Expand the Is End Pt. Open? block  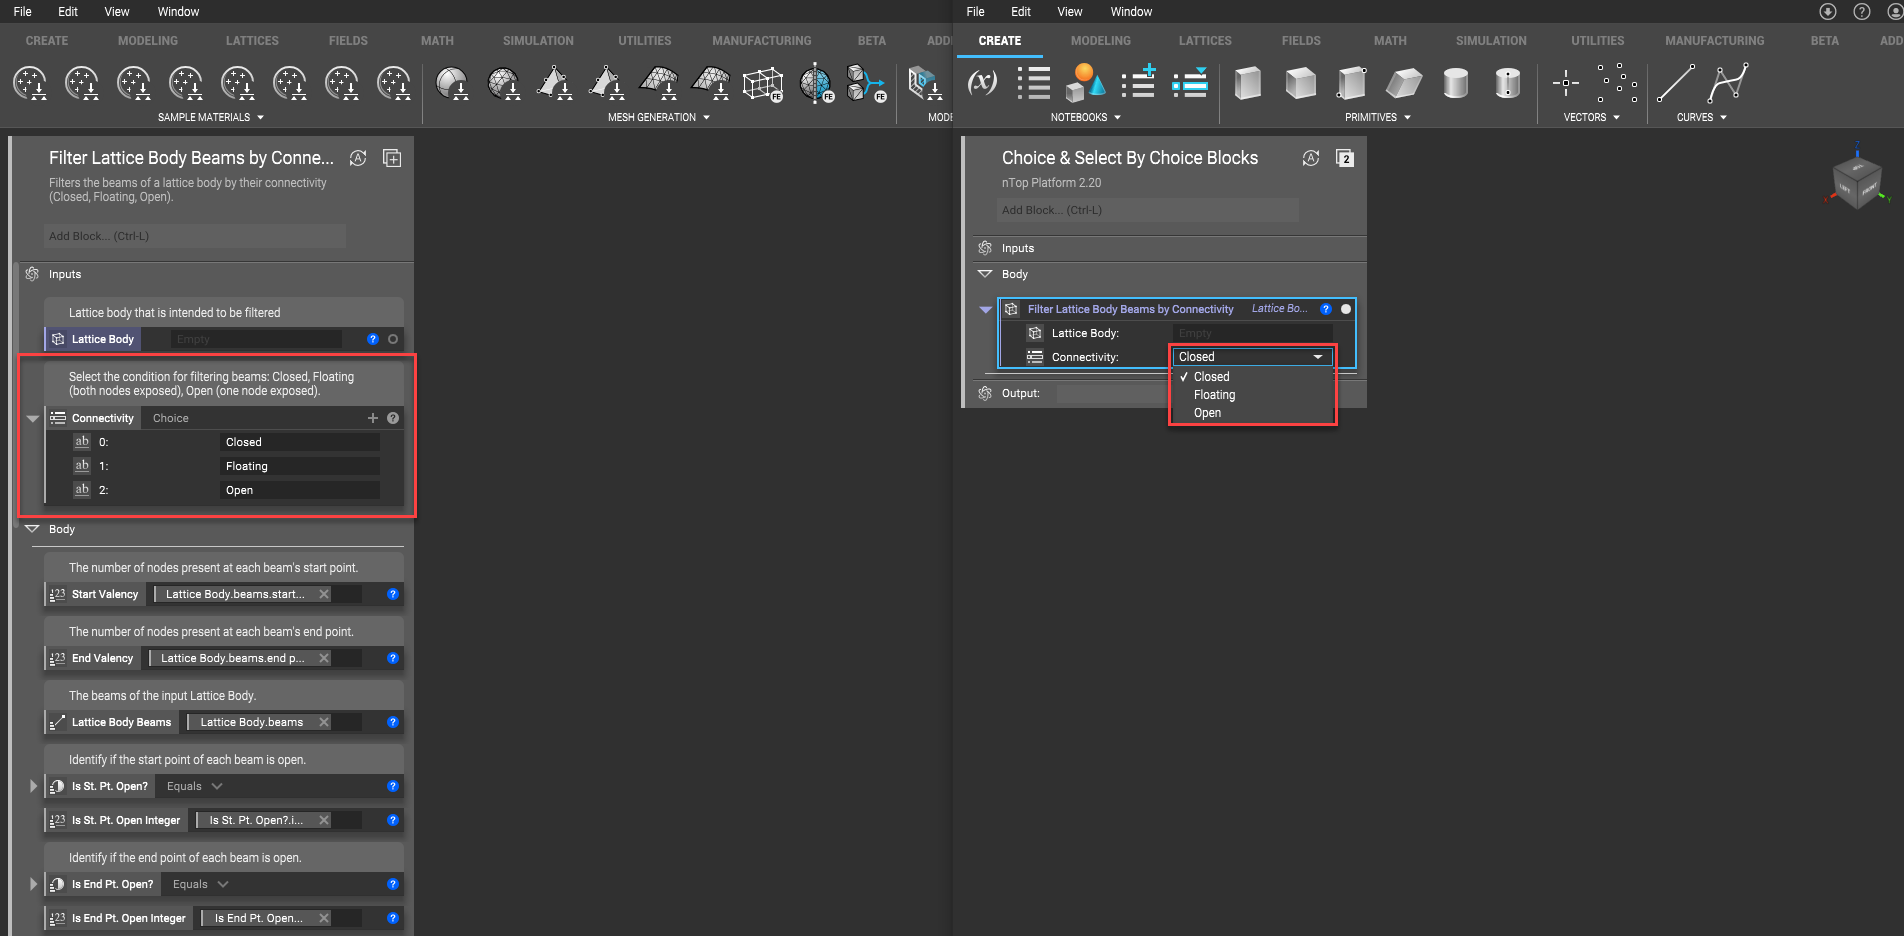(x=33, y=884)
